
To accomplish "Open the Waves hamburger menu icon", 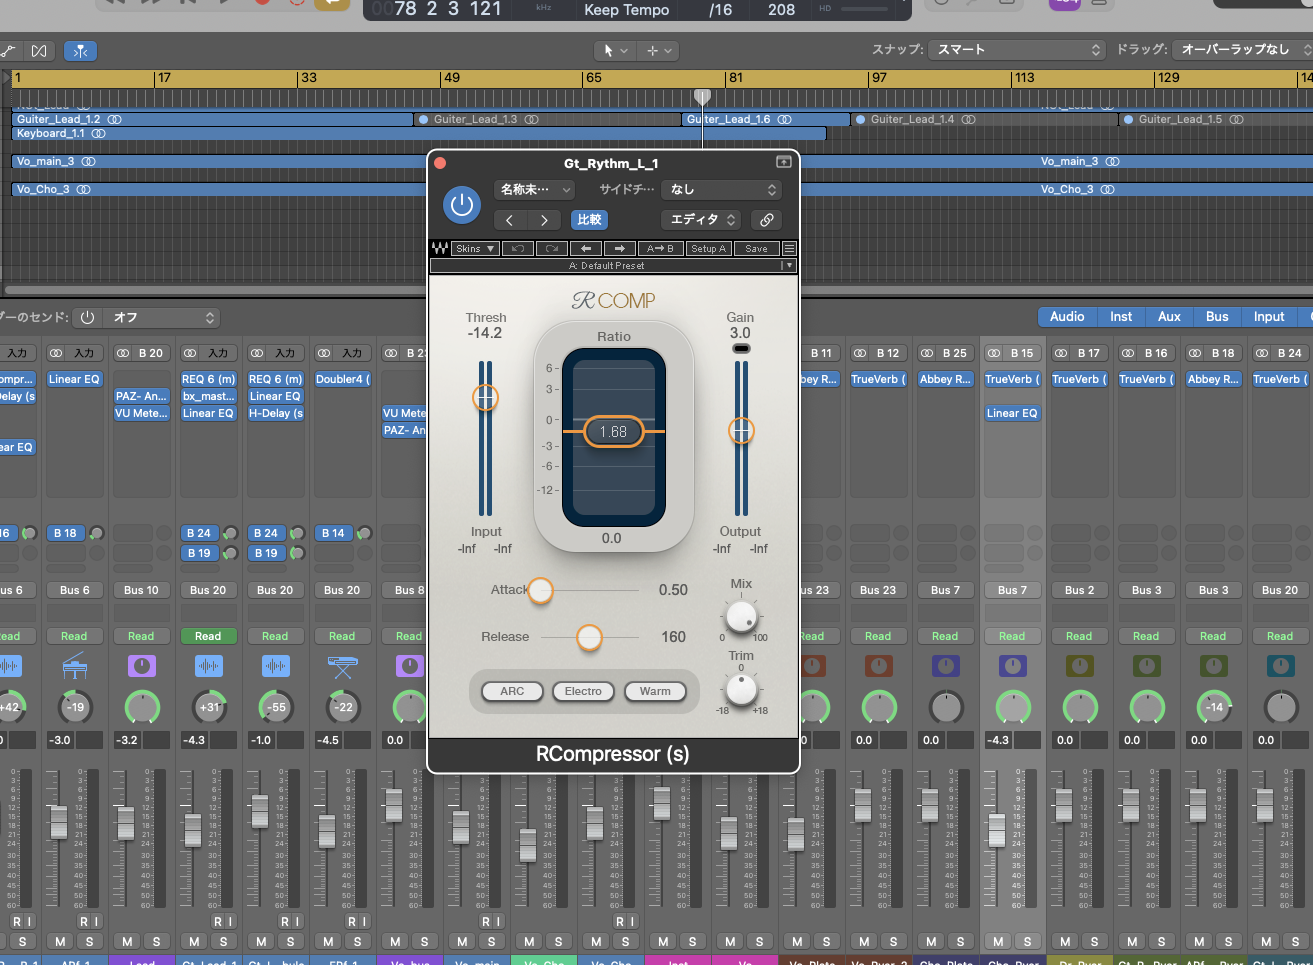I will pyautogui.click(x=789, y=249).
